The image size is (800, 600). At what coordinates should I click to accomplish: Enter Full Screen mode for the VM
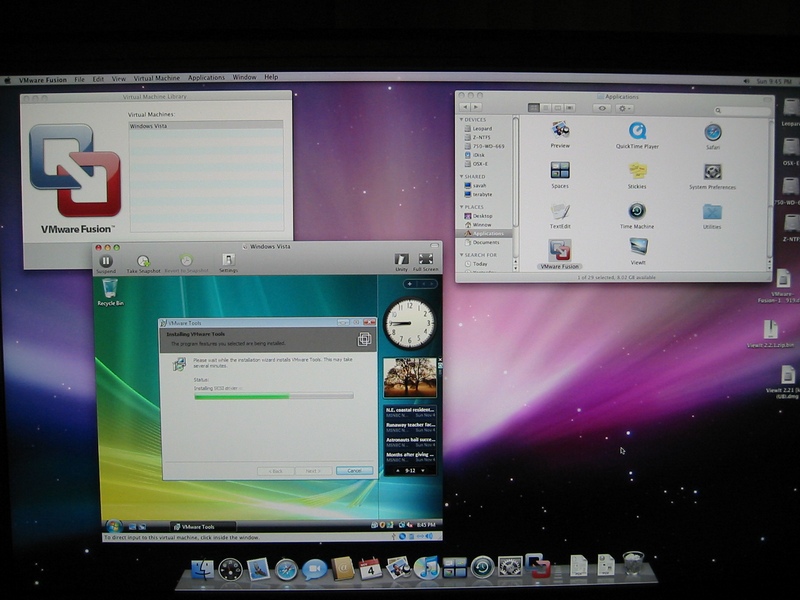426,259
